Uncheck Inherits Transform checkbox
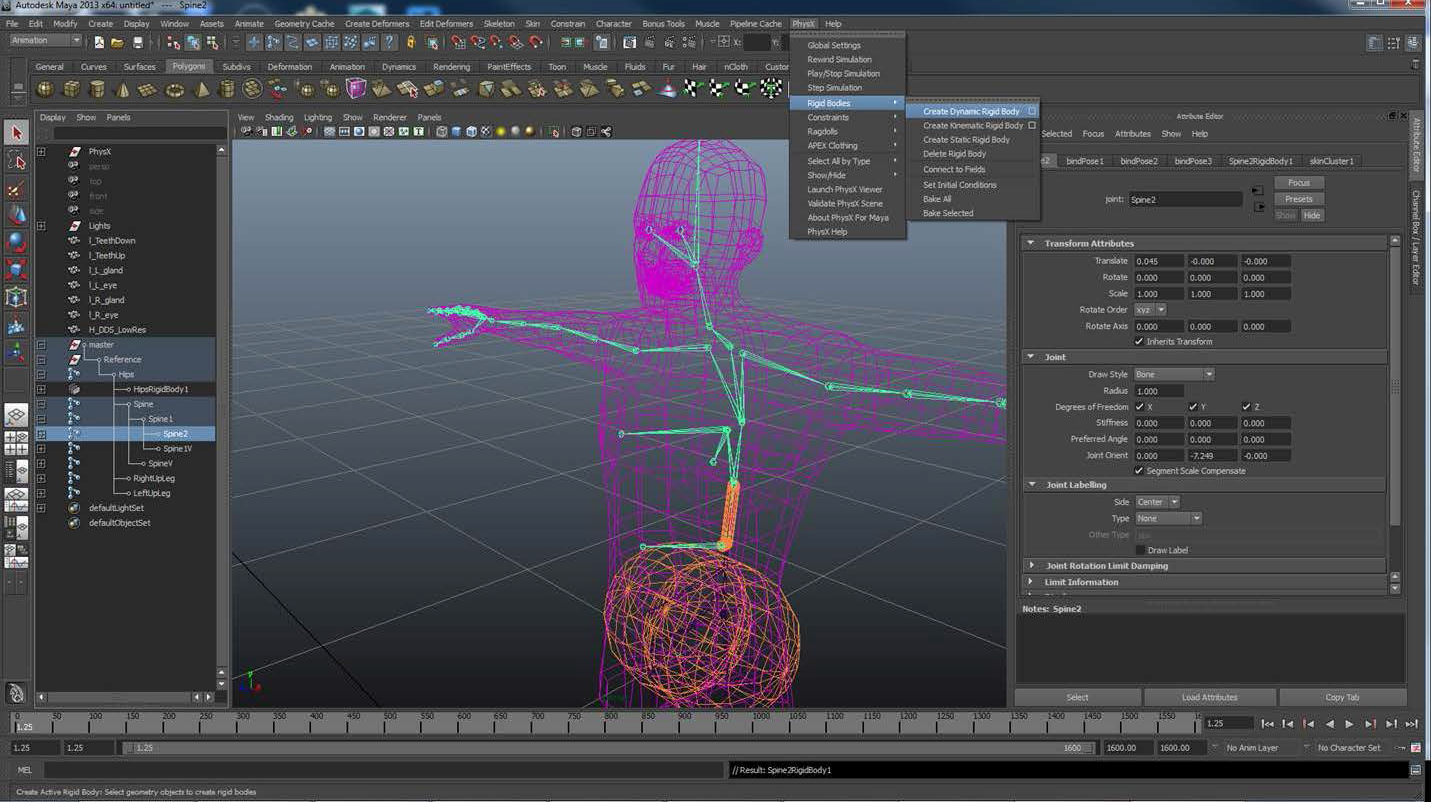Screen dimensions: 1431x802 1139,342
